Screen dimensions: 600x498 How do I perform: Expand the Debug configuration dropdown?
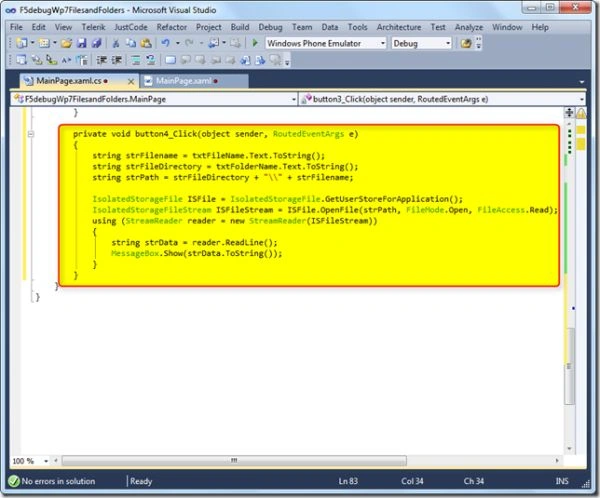tap(448, 43)
